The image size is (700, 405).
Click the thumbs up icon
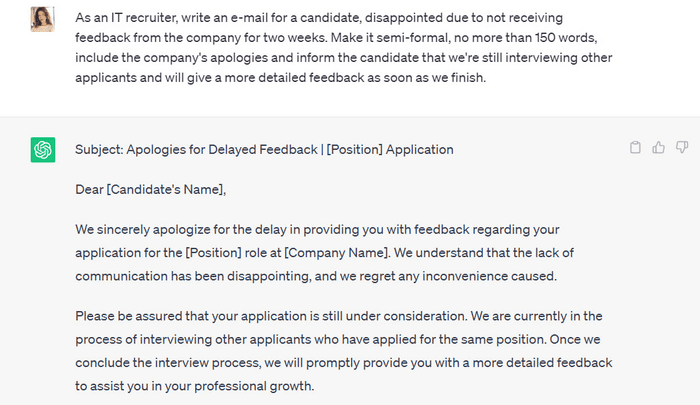[x=658, y=148]
